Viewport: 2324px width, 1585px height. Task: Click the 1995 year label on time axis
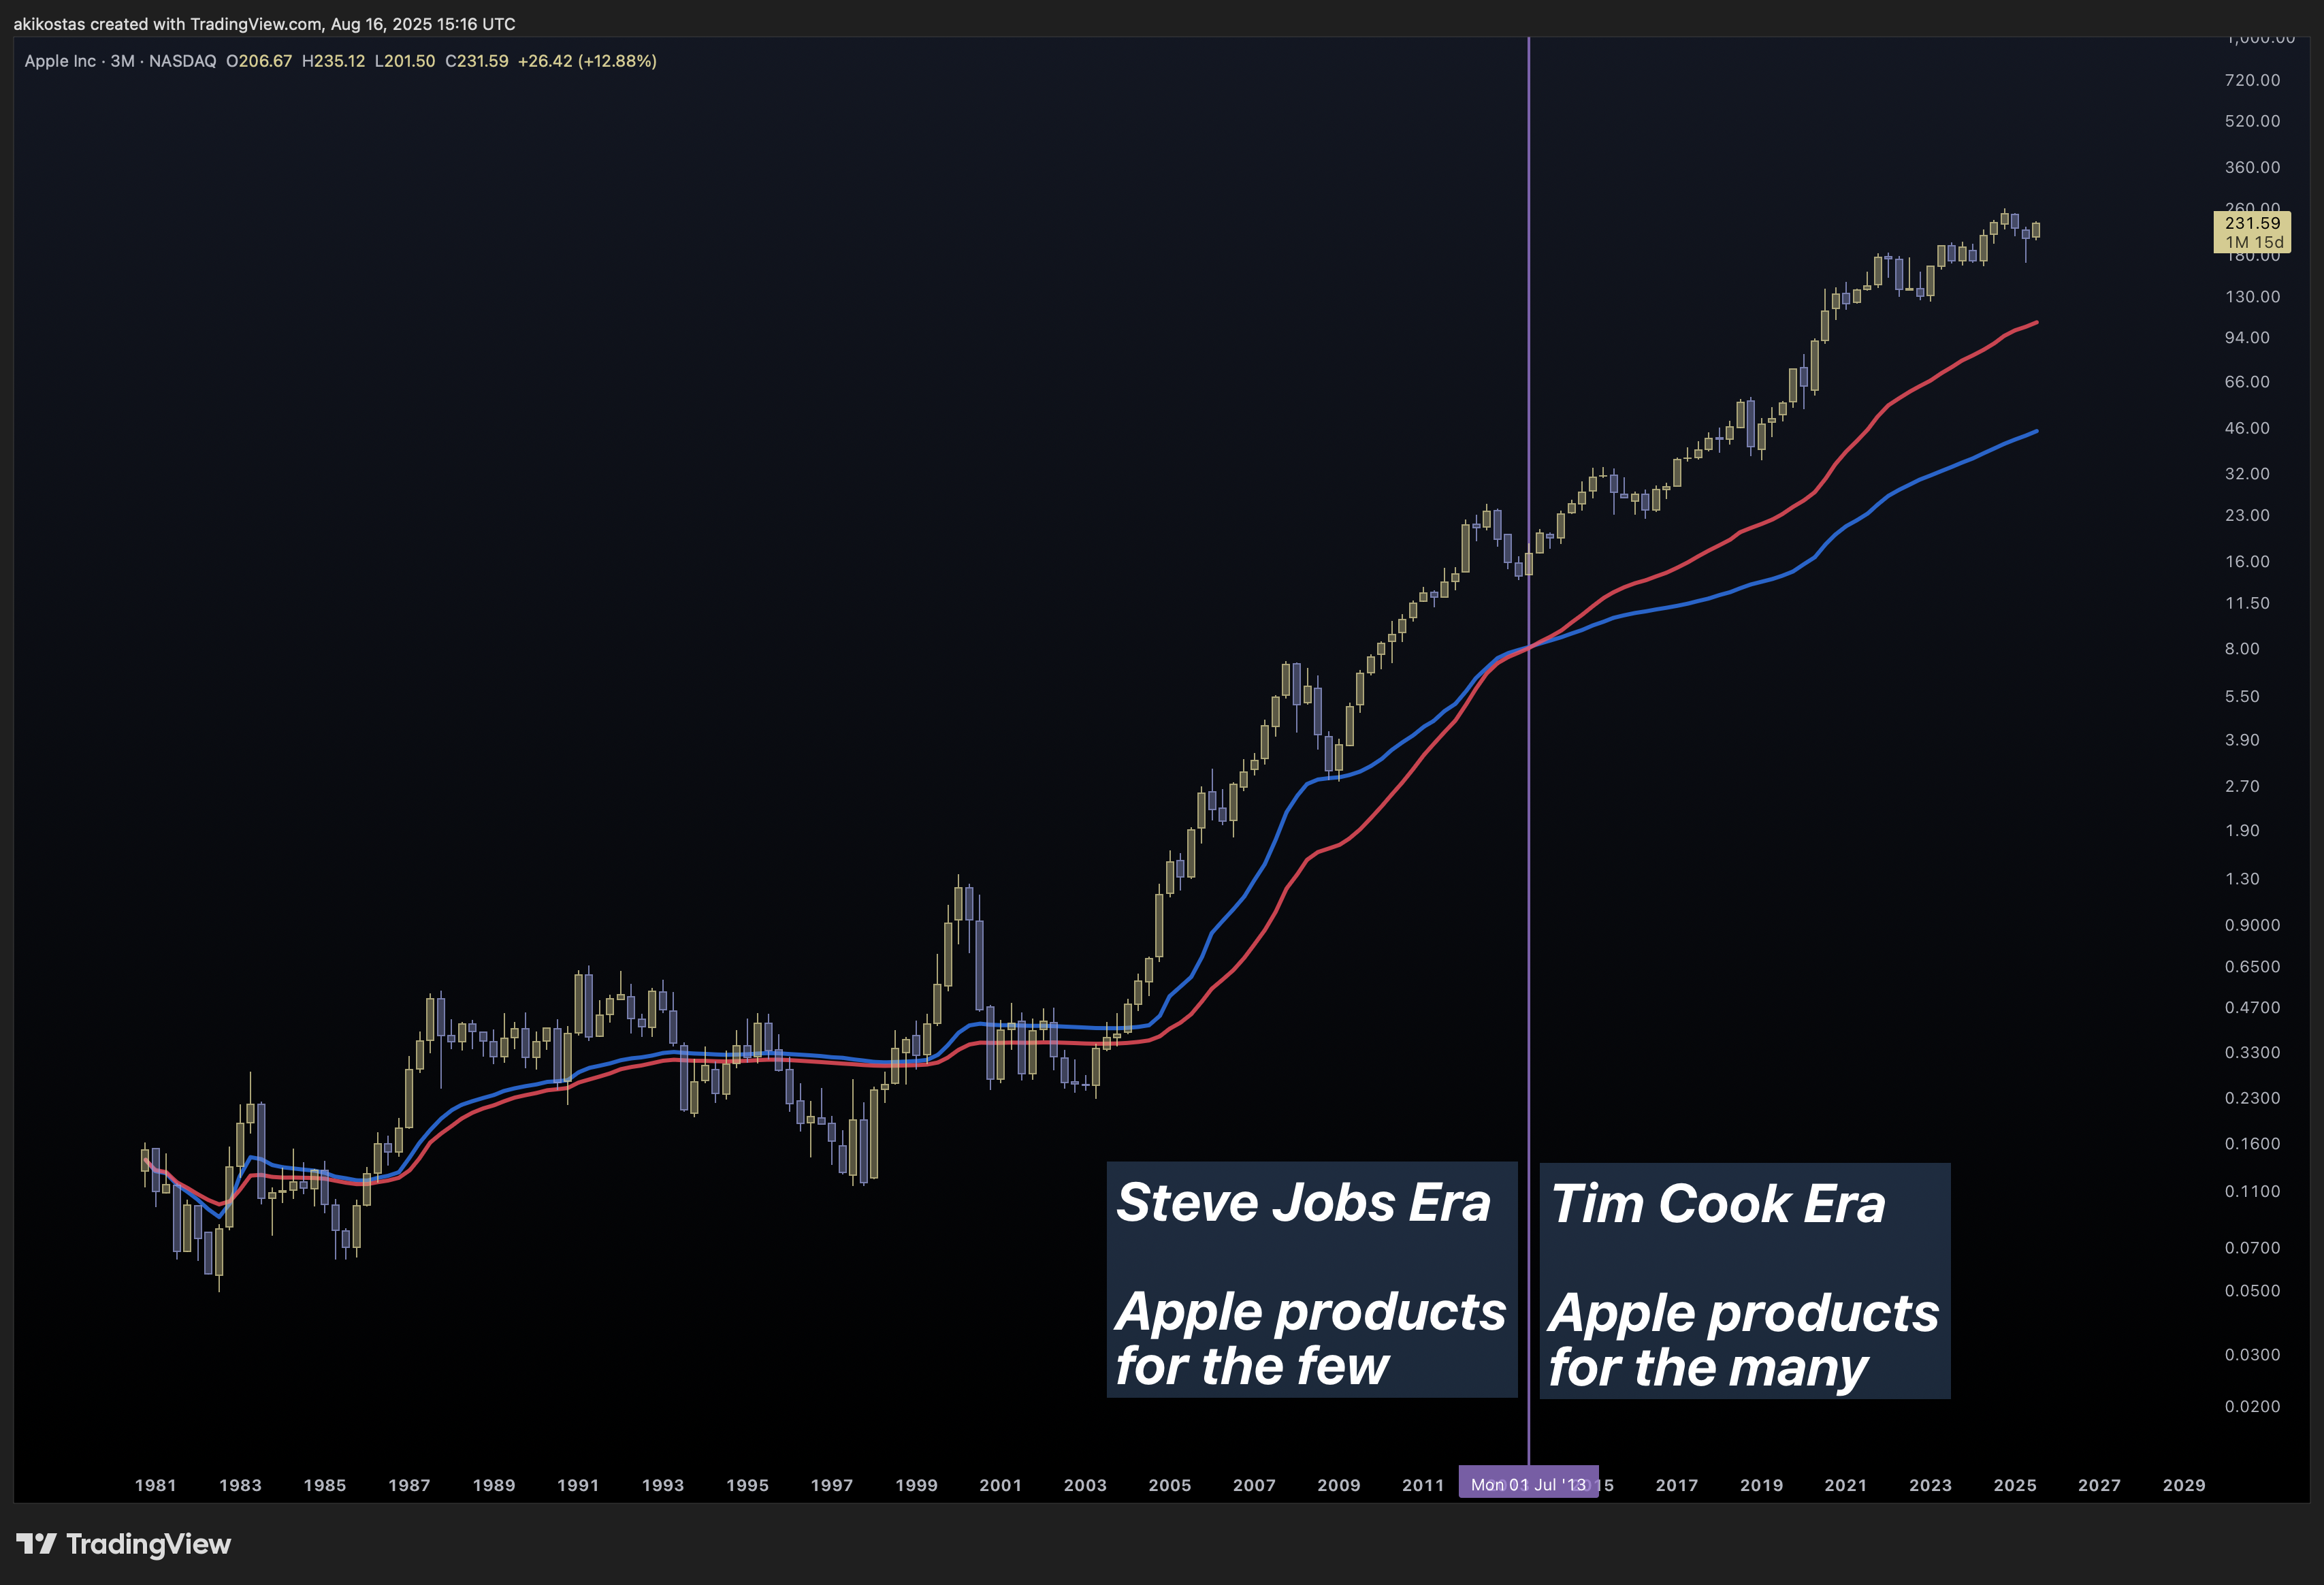click(x=747, y=1486)
